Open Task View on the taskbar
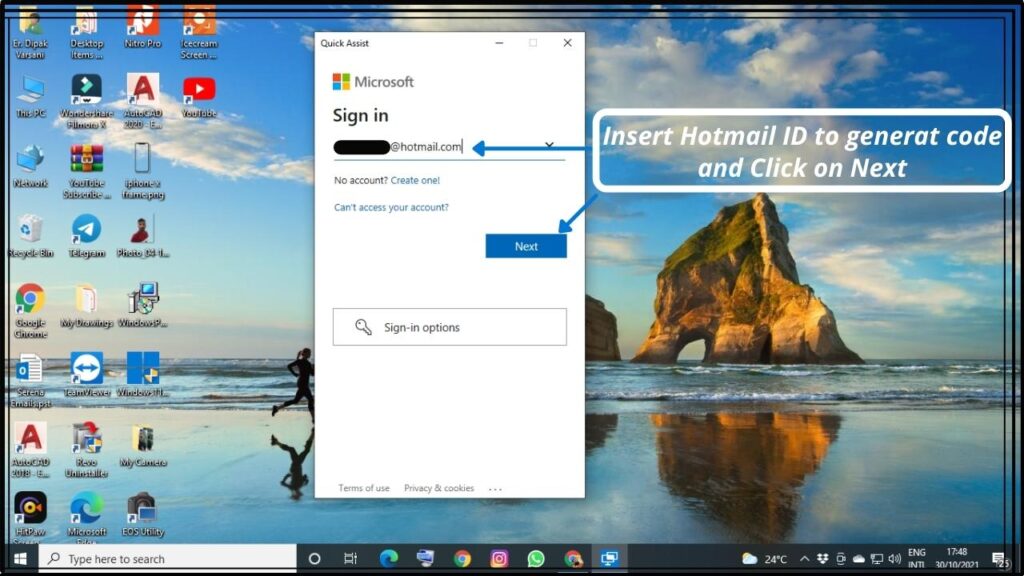 (x=350, y=558)
